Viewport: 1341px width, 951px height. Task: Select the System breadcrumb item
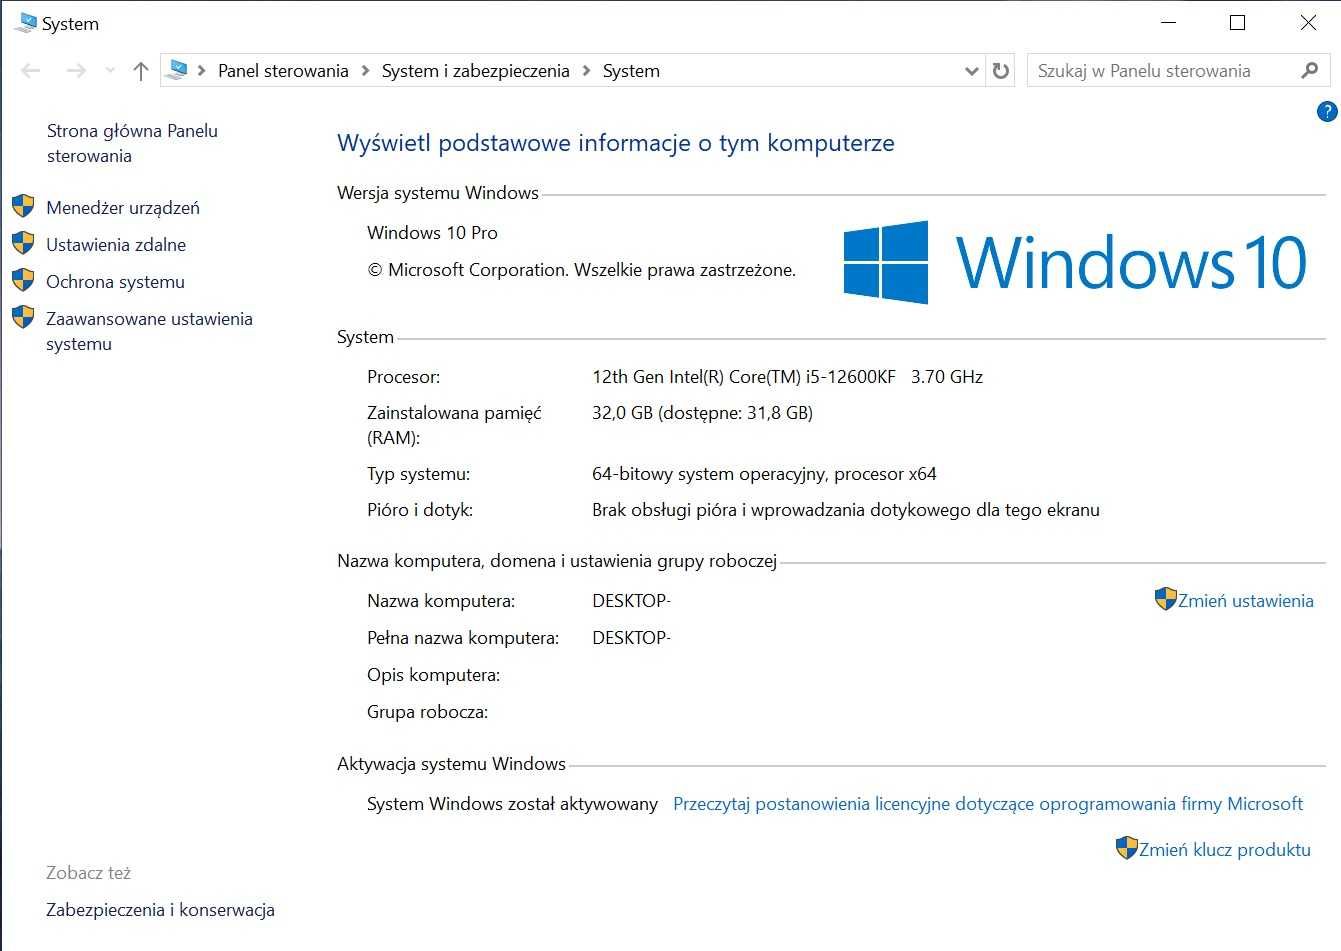coord(631,71)
